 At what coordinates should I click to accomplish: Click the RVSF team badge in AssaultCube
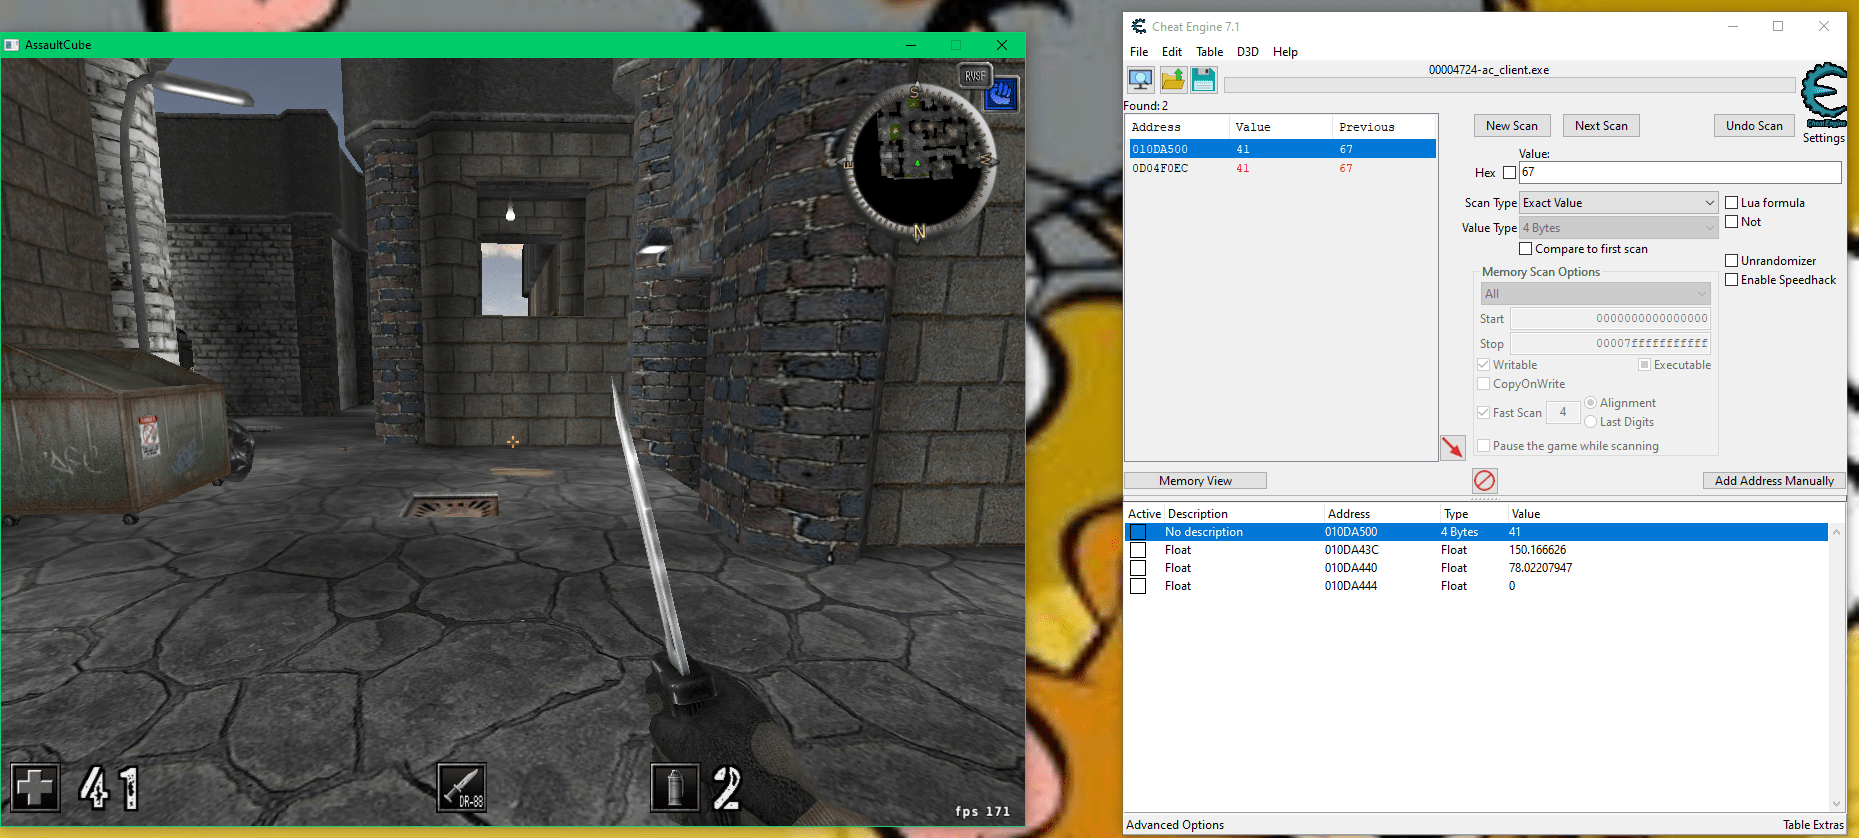(x=975, y=76)
